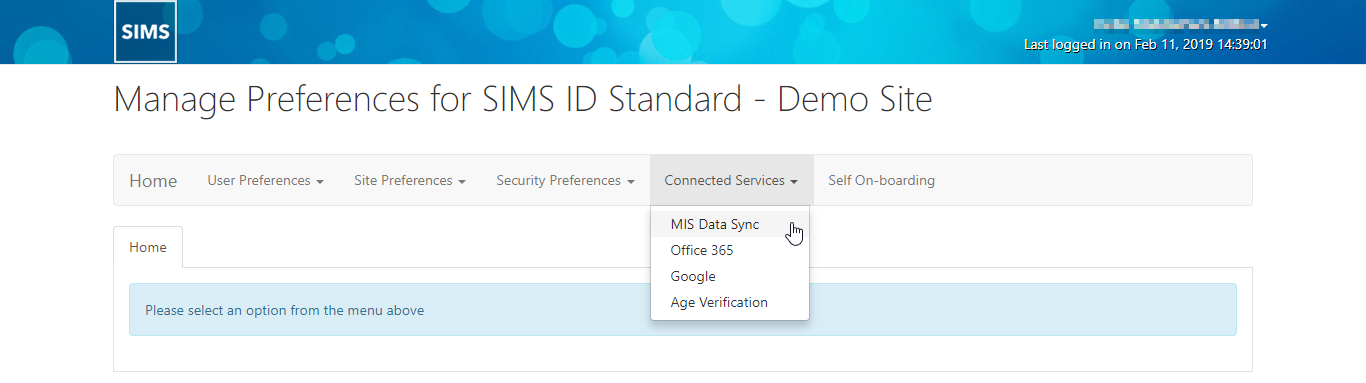Screen dimensions: 1366x383
Task: Expand the Site Preferences menu
Action: pyautogui.click(x=410, y=181)
